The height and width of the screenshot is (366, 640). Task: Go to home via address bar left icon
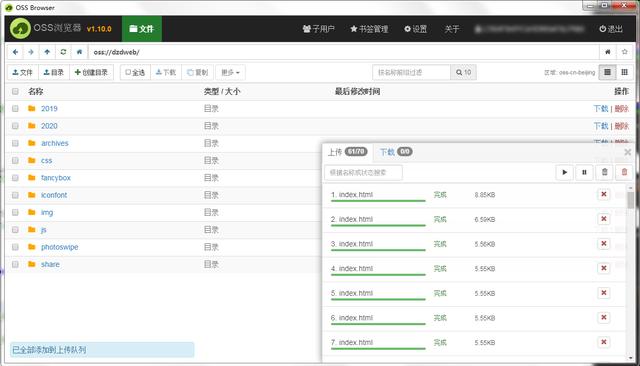pos(80,52)
